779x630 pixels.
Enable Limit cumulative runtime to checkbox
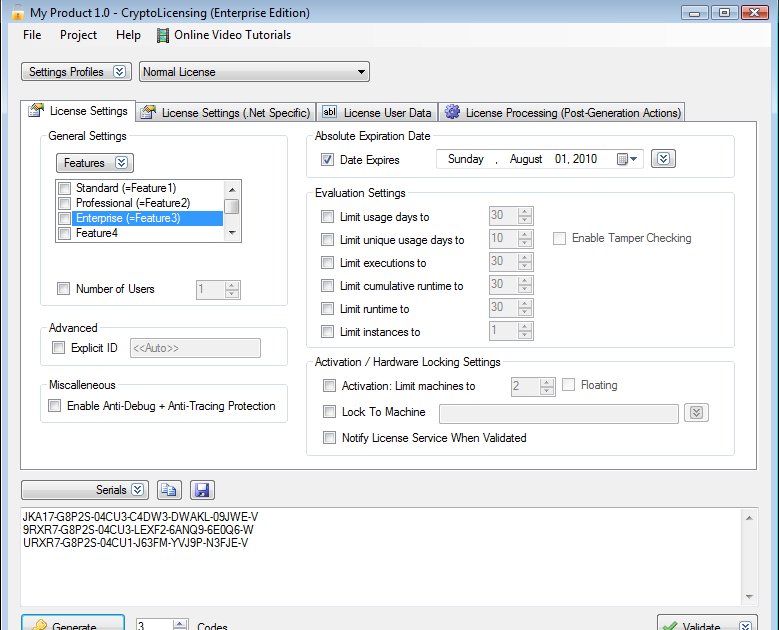327,286
